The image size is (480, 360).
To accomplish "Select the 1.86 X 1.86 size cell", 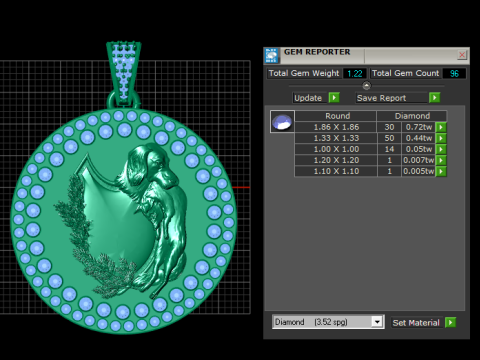I will click(x=336, y=127).
